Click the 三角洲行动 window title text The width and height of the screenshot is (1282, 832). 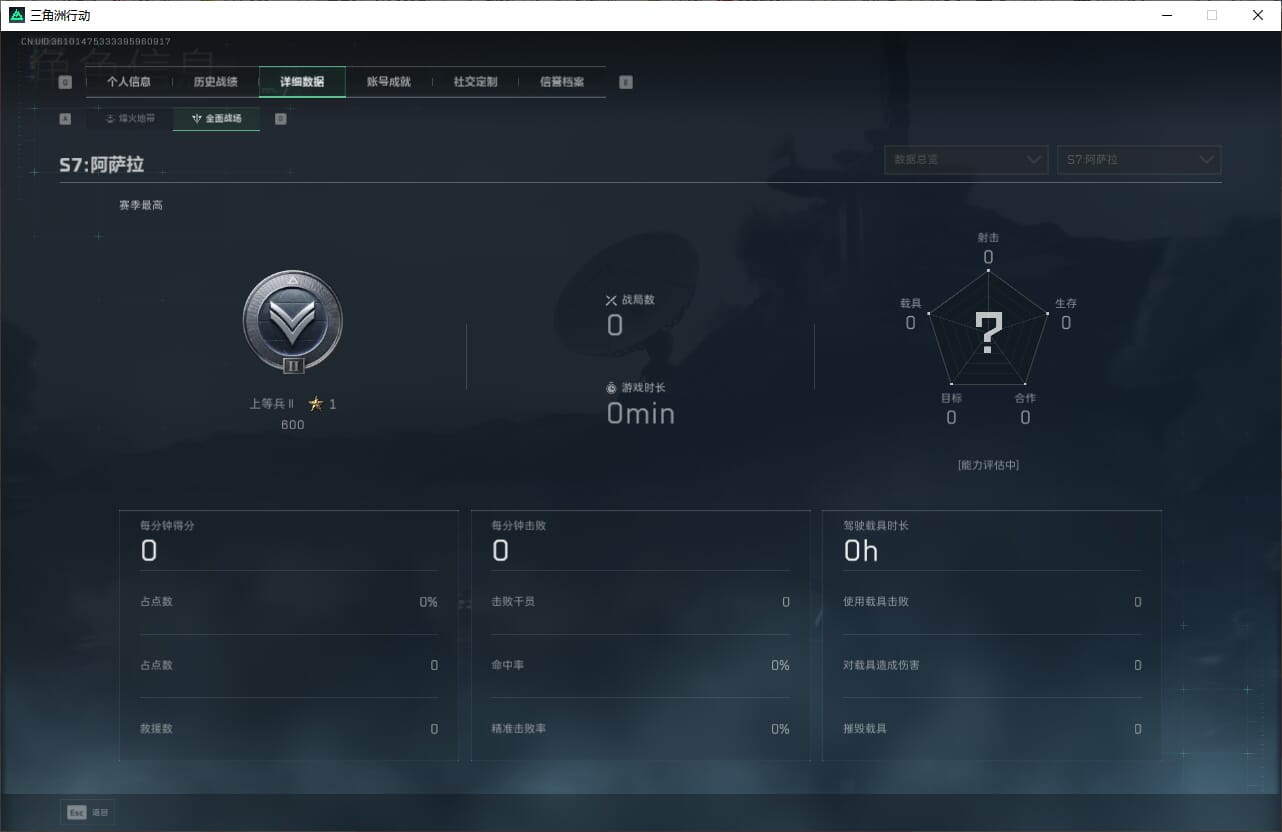(60, 16)
